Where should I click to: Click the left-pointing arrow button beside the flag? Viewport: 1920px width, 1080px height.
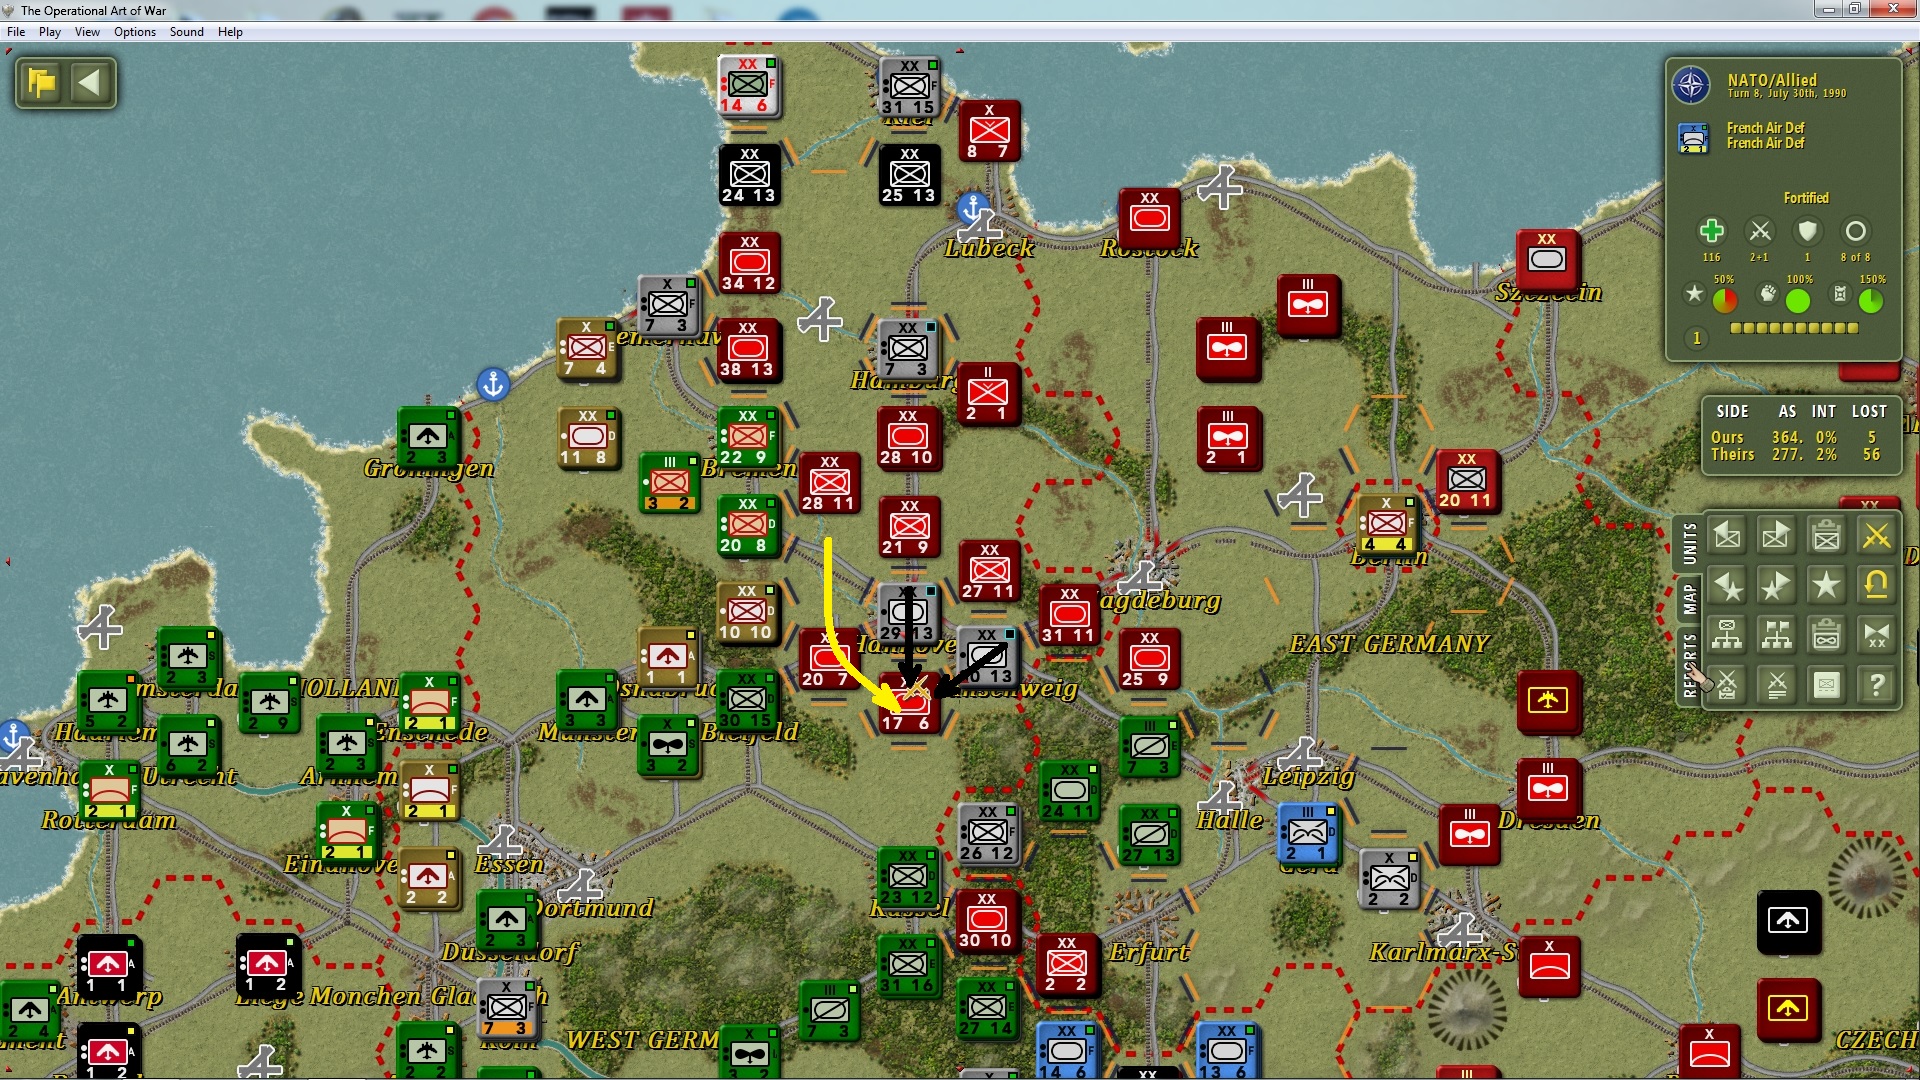coord(90,82)
